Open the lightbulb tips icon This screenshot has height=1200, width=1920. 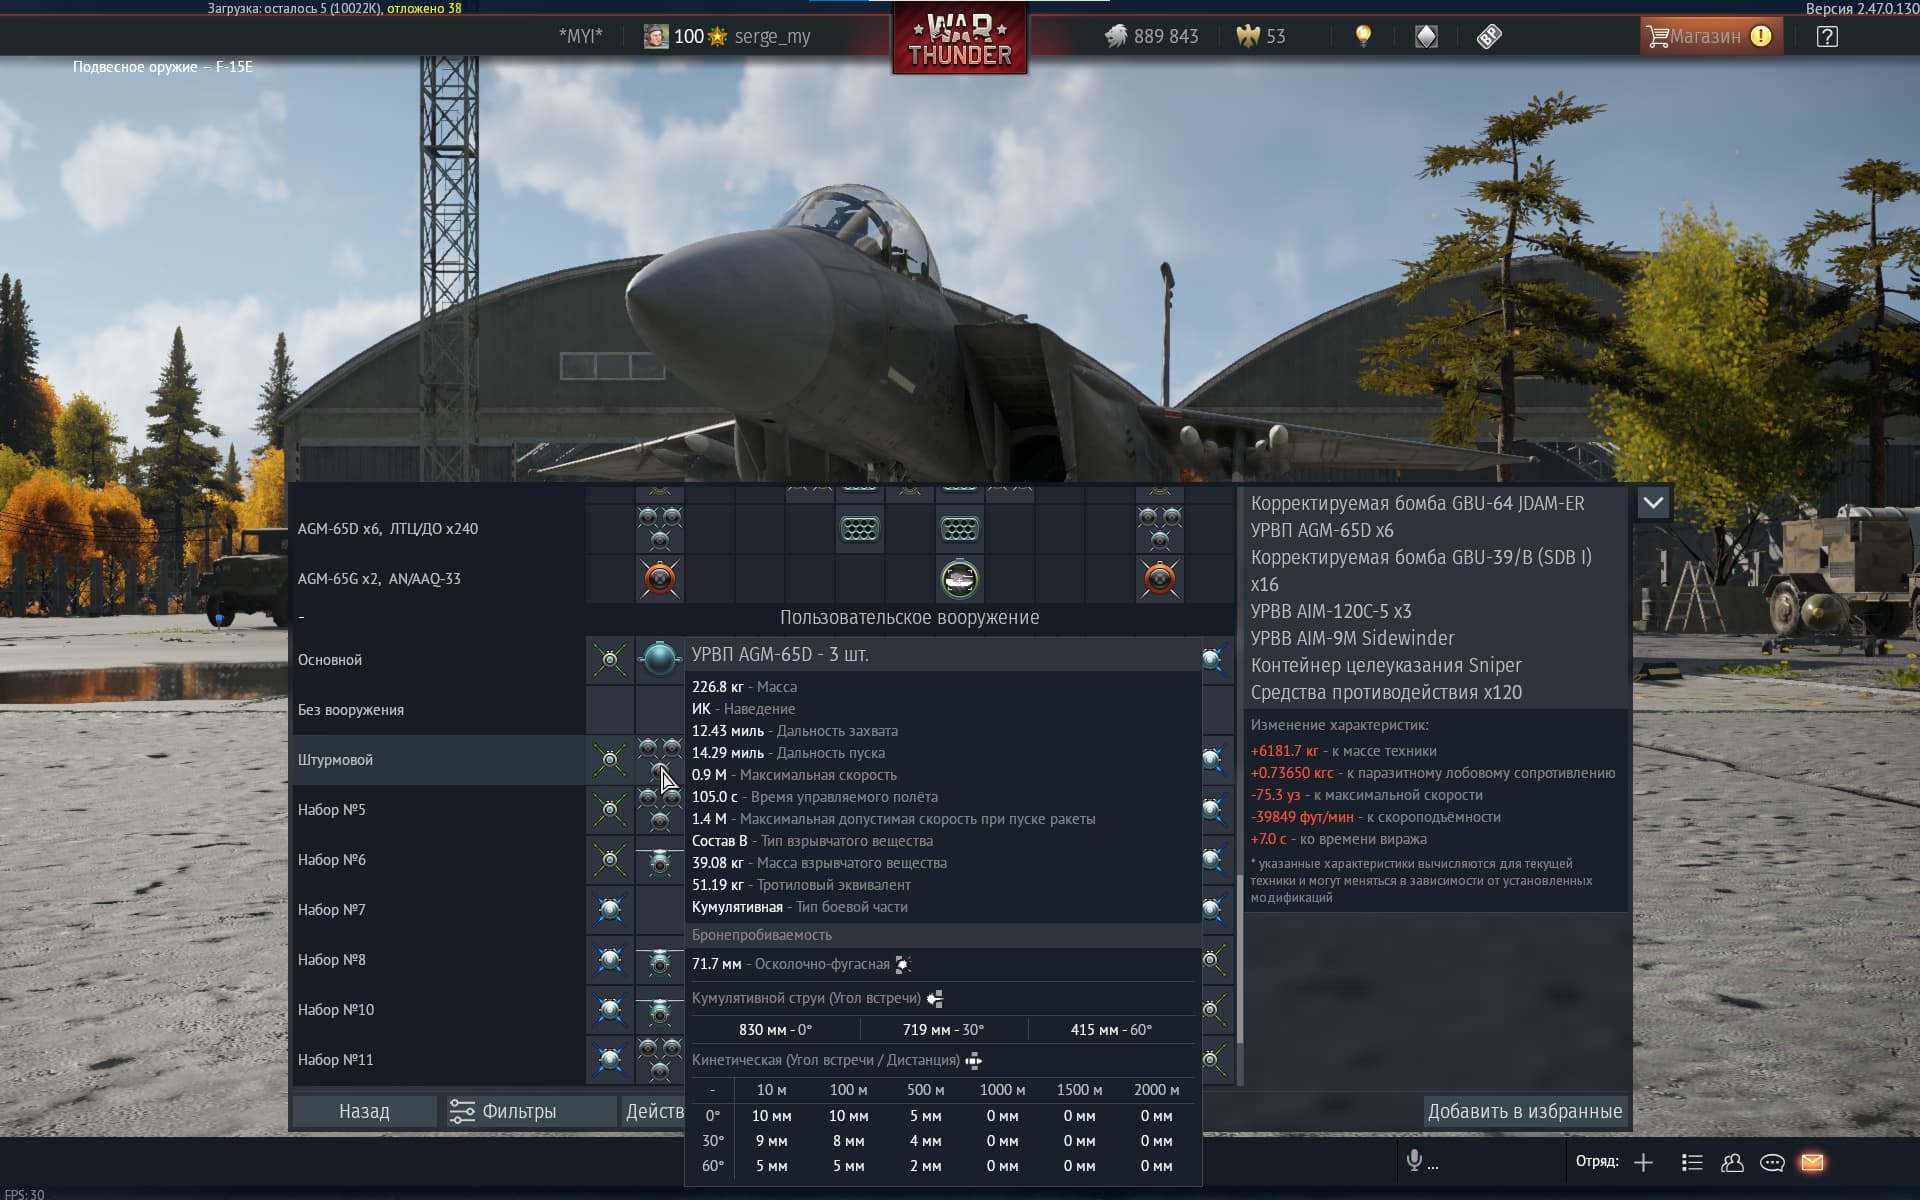click(1363, 36)
